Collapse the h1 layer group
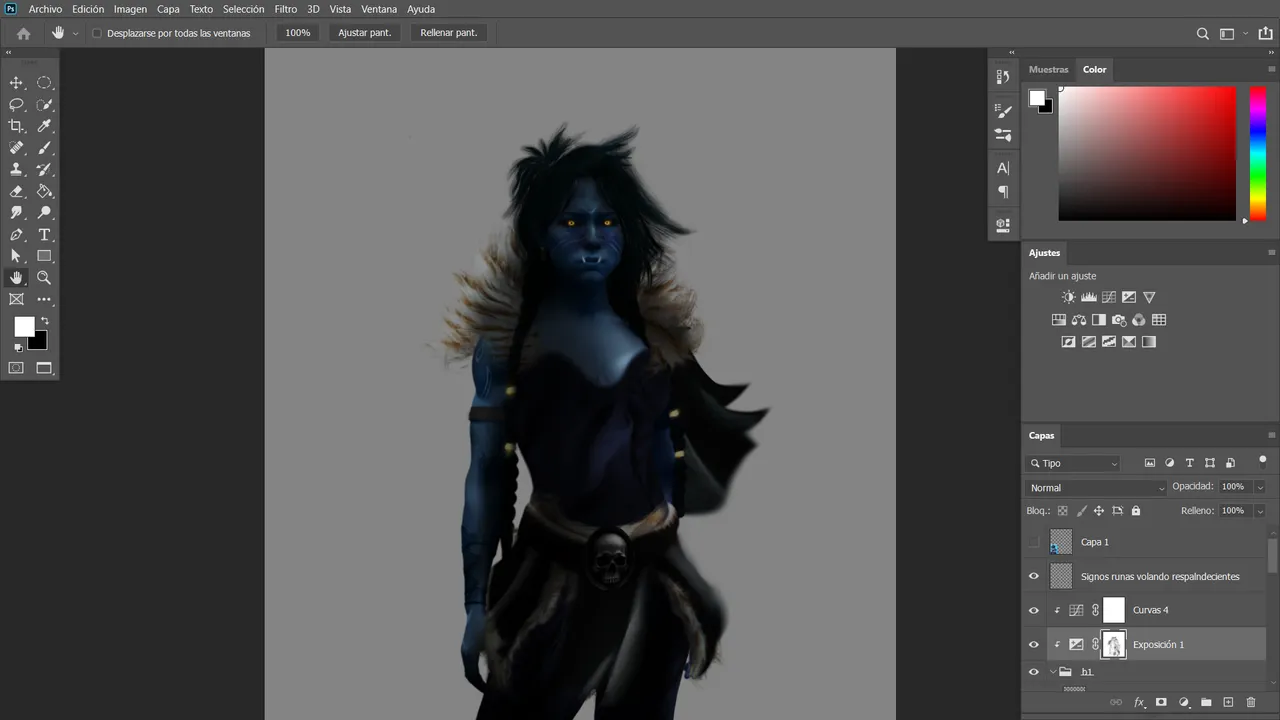The height and width of the screenshot is (720, 1280). pyautogui.click(x=1053, y=672)
